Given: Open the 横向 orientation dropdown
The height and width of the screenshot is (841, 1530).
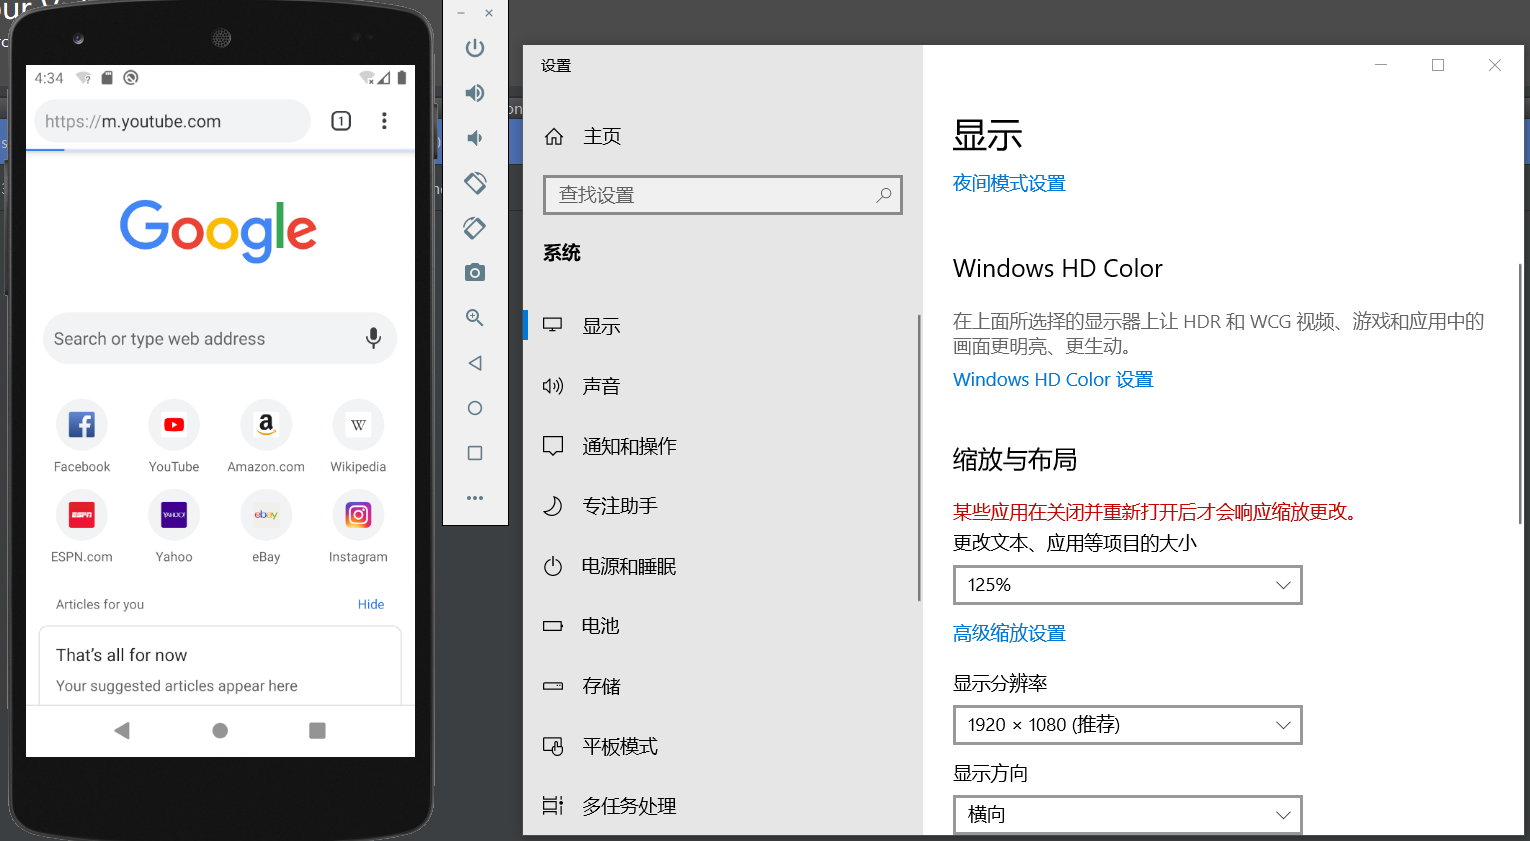Looking at the screenshot, I should pos(1127,815).
